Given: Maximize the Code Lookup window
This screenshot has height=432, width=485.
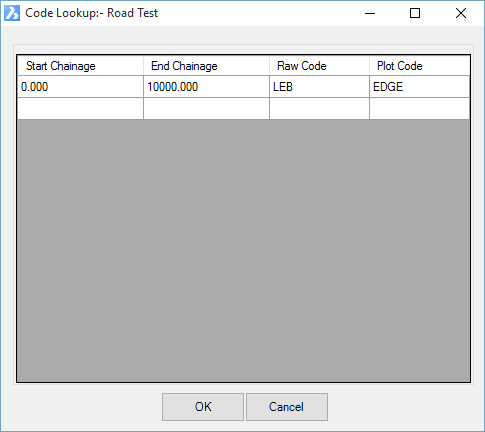Looking at the screenshot, I should pyautogui.click(x=415, y=13).
